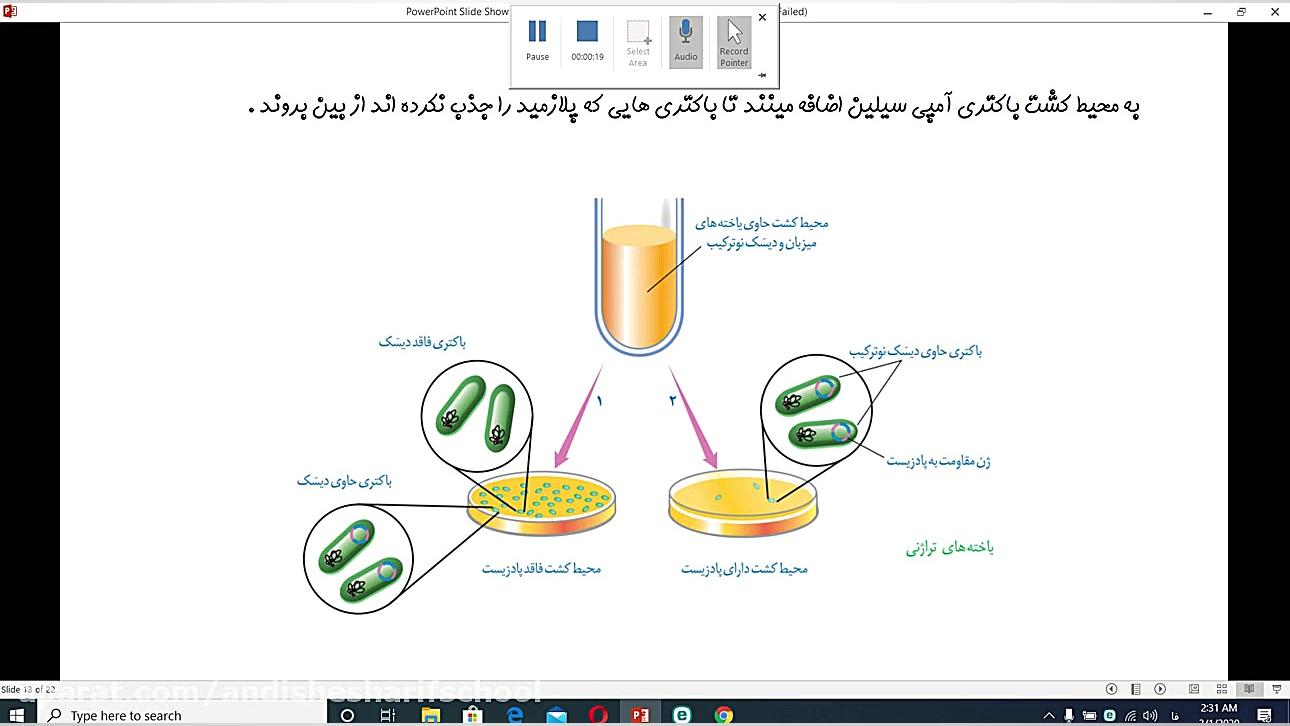Change the فا input language

[x=1176, y=716]
